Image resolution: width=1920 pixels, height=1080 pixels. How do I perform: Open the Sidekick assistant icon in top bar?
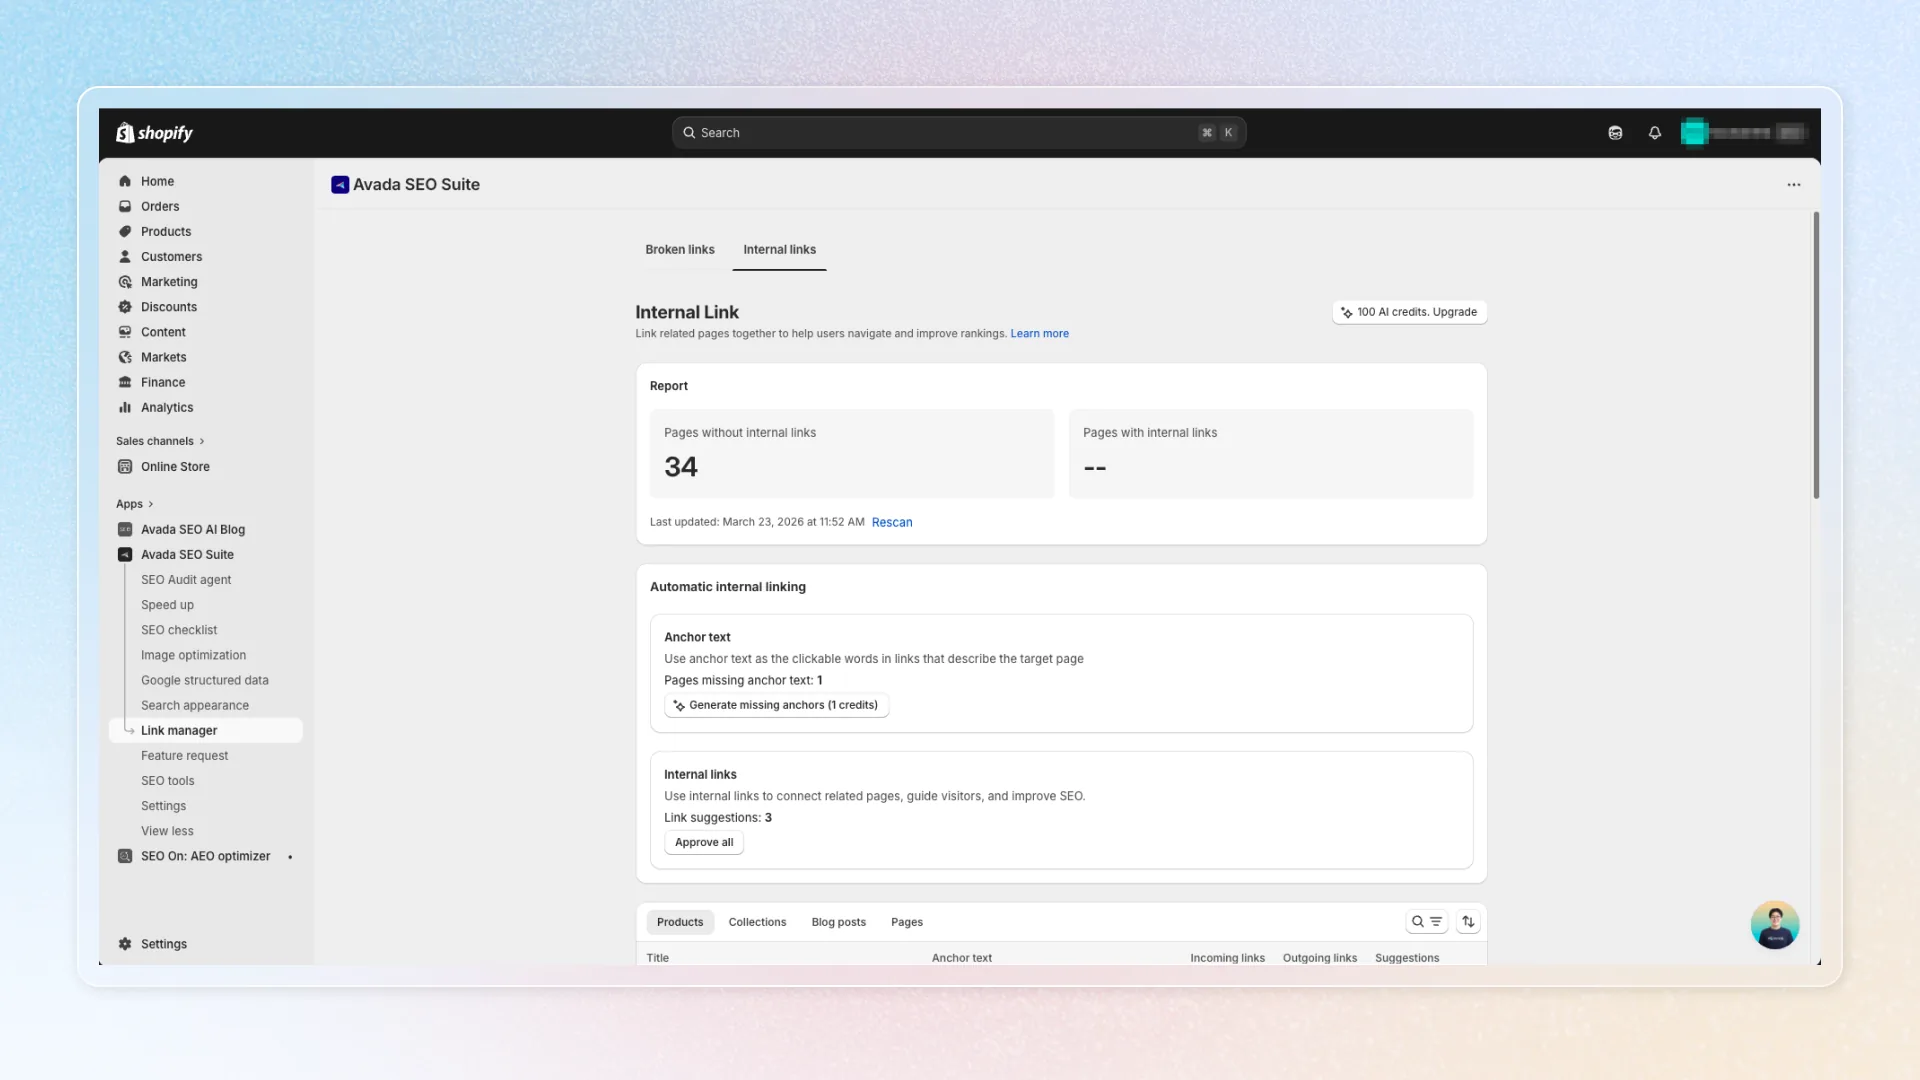[1615, 133]
